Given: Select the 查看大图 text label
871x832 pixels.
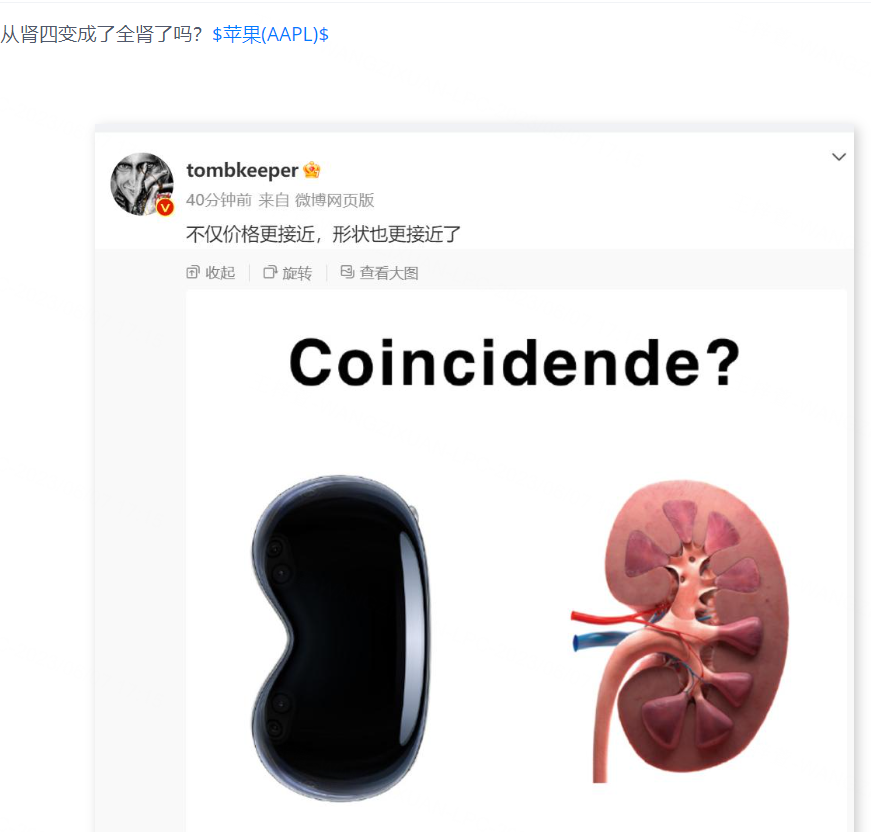Looking at the screenshot, I should (x=389, y=273).
